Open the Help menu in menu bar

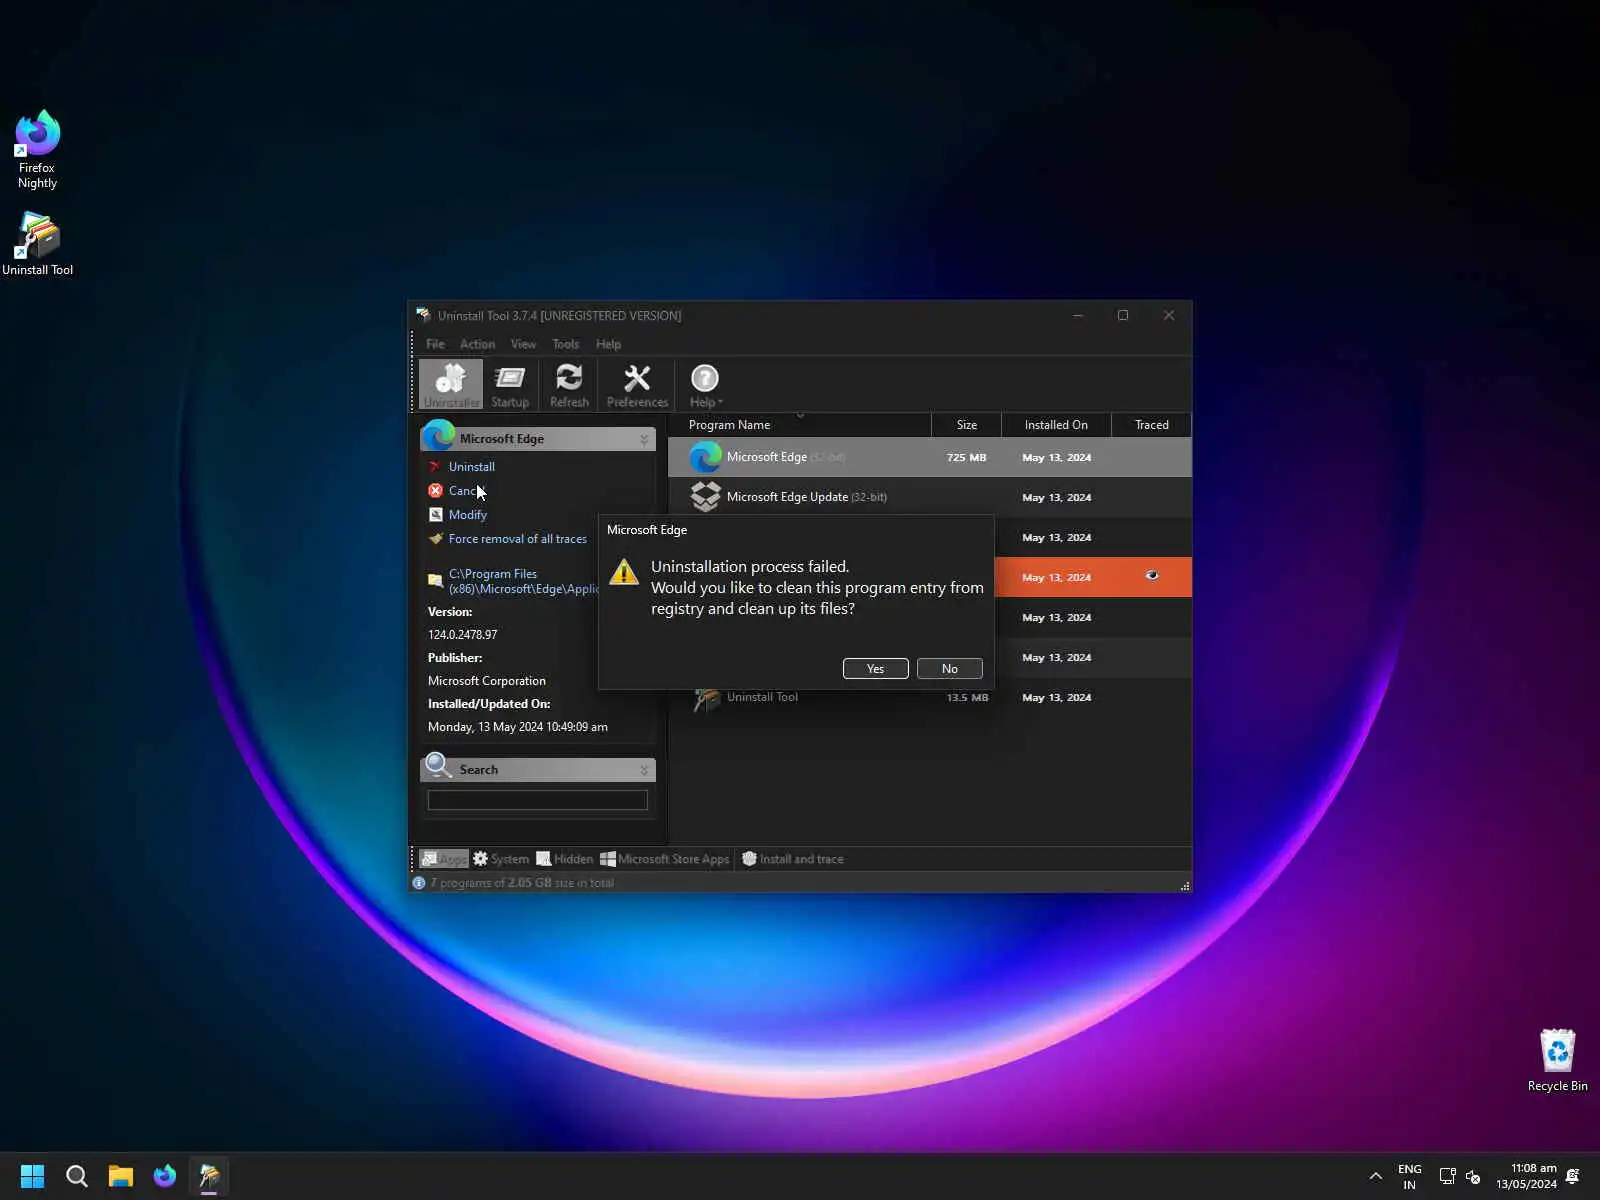point(608,344)
